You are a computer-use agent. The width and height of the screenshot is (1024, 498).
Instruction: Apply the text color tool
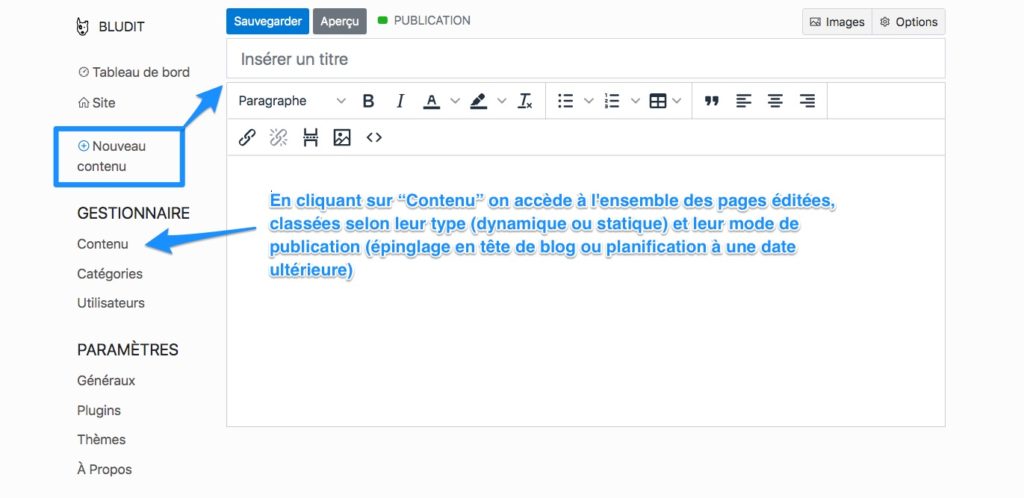point(432,101)
